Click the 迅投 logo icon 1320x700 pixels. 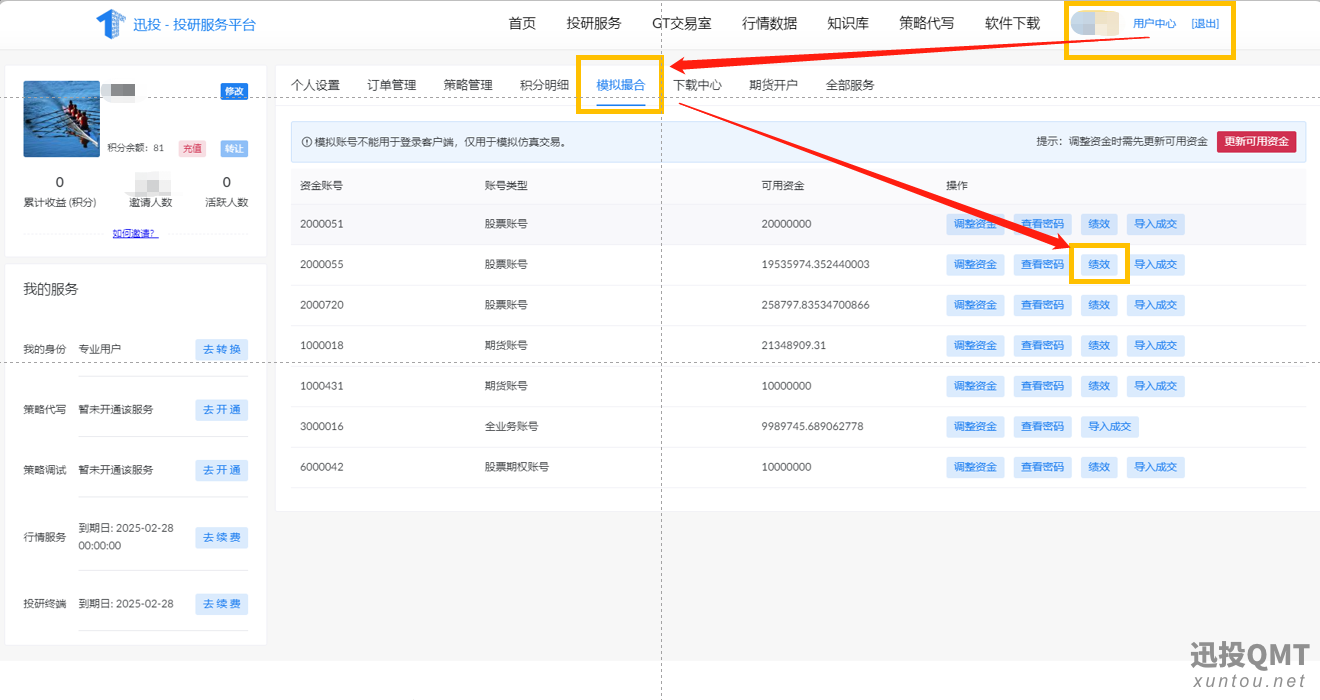(110, 24)
